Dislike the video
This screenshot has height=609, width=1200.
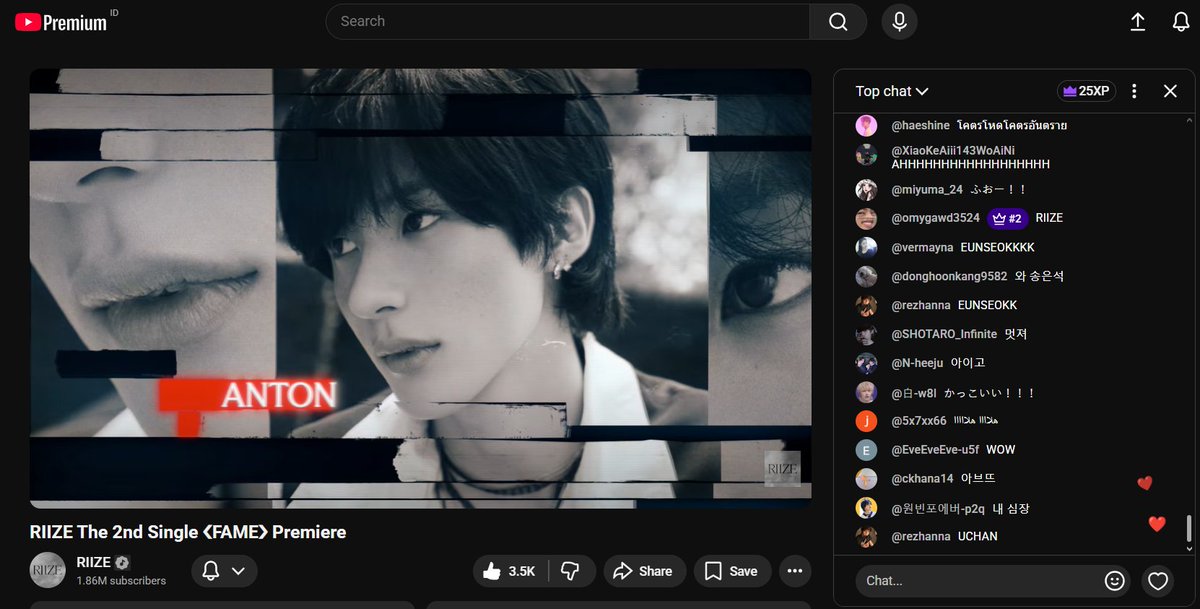point(571,571)
